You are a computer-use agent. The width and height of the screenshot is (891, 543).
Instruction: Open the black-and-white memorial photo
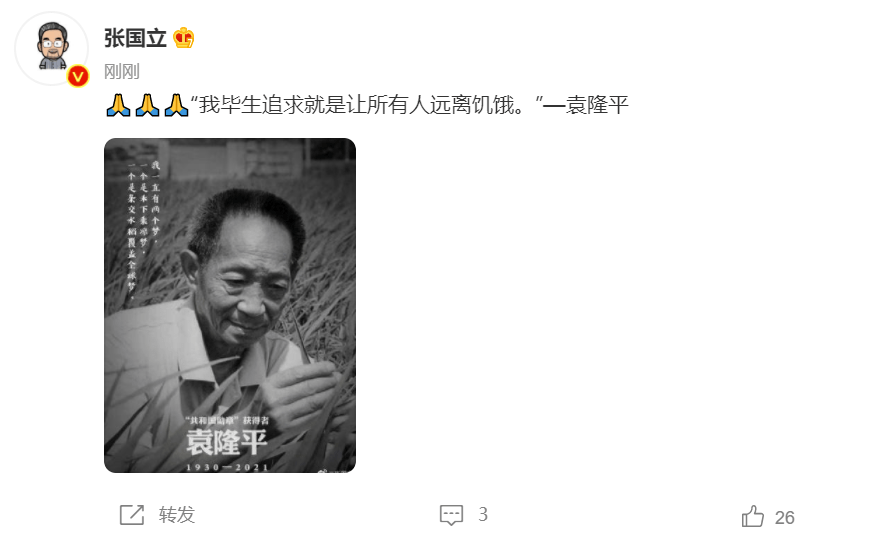pyautogui.click(x=230, y=305)
